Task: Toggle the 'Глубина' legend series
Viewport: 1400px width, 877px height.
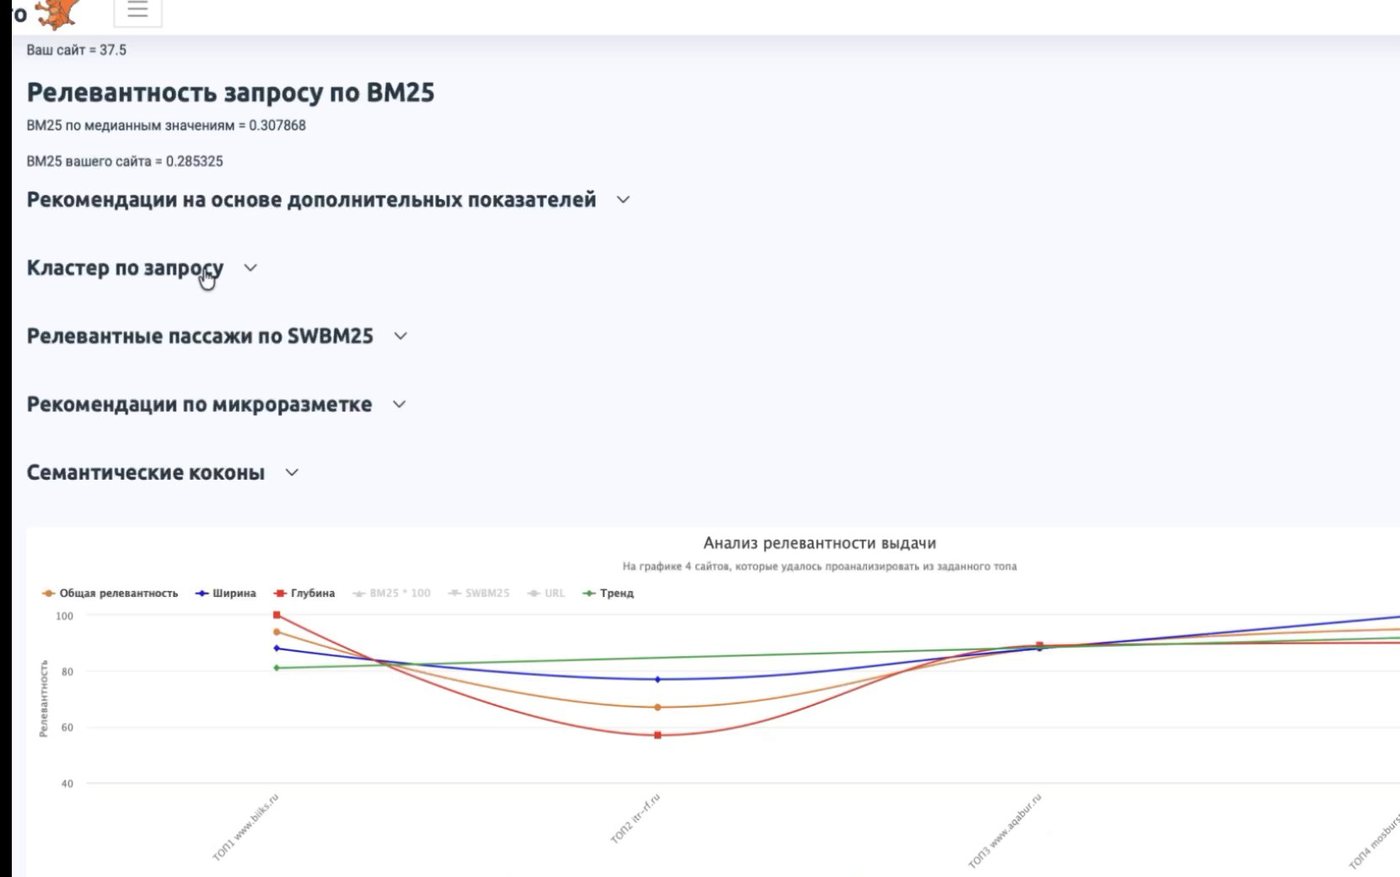Action: coord(305,593)
